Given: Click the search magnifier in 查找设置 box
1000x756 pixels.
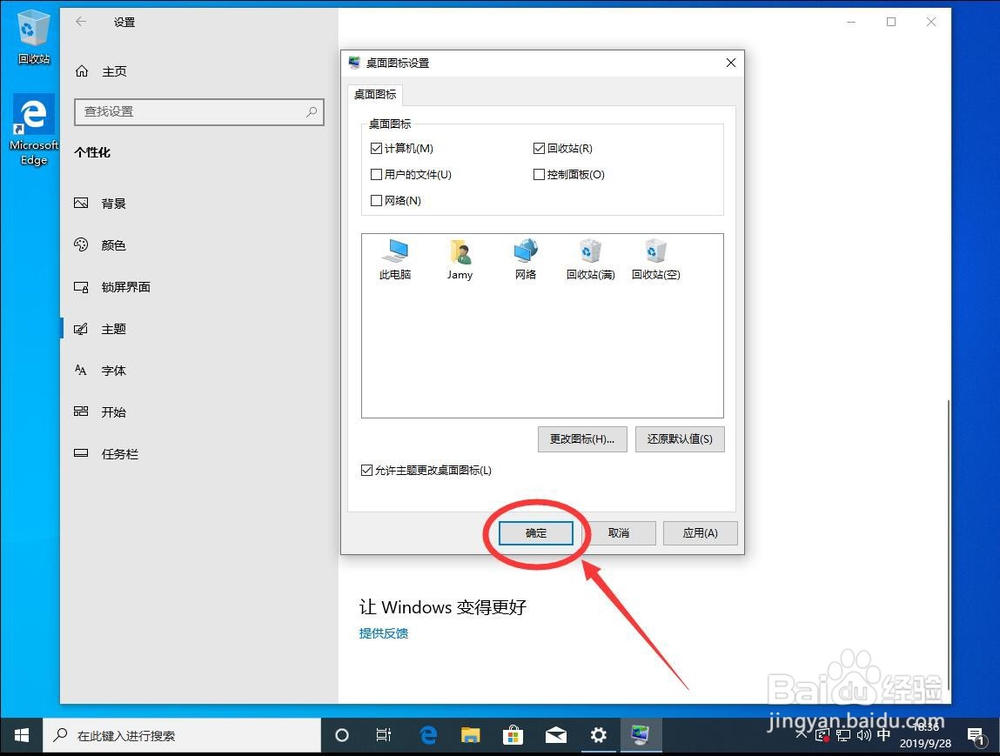Looking at the screenshot, I should click(x=312, y=112).
